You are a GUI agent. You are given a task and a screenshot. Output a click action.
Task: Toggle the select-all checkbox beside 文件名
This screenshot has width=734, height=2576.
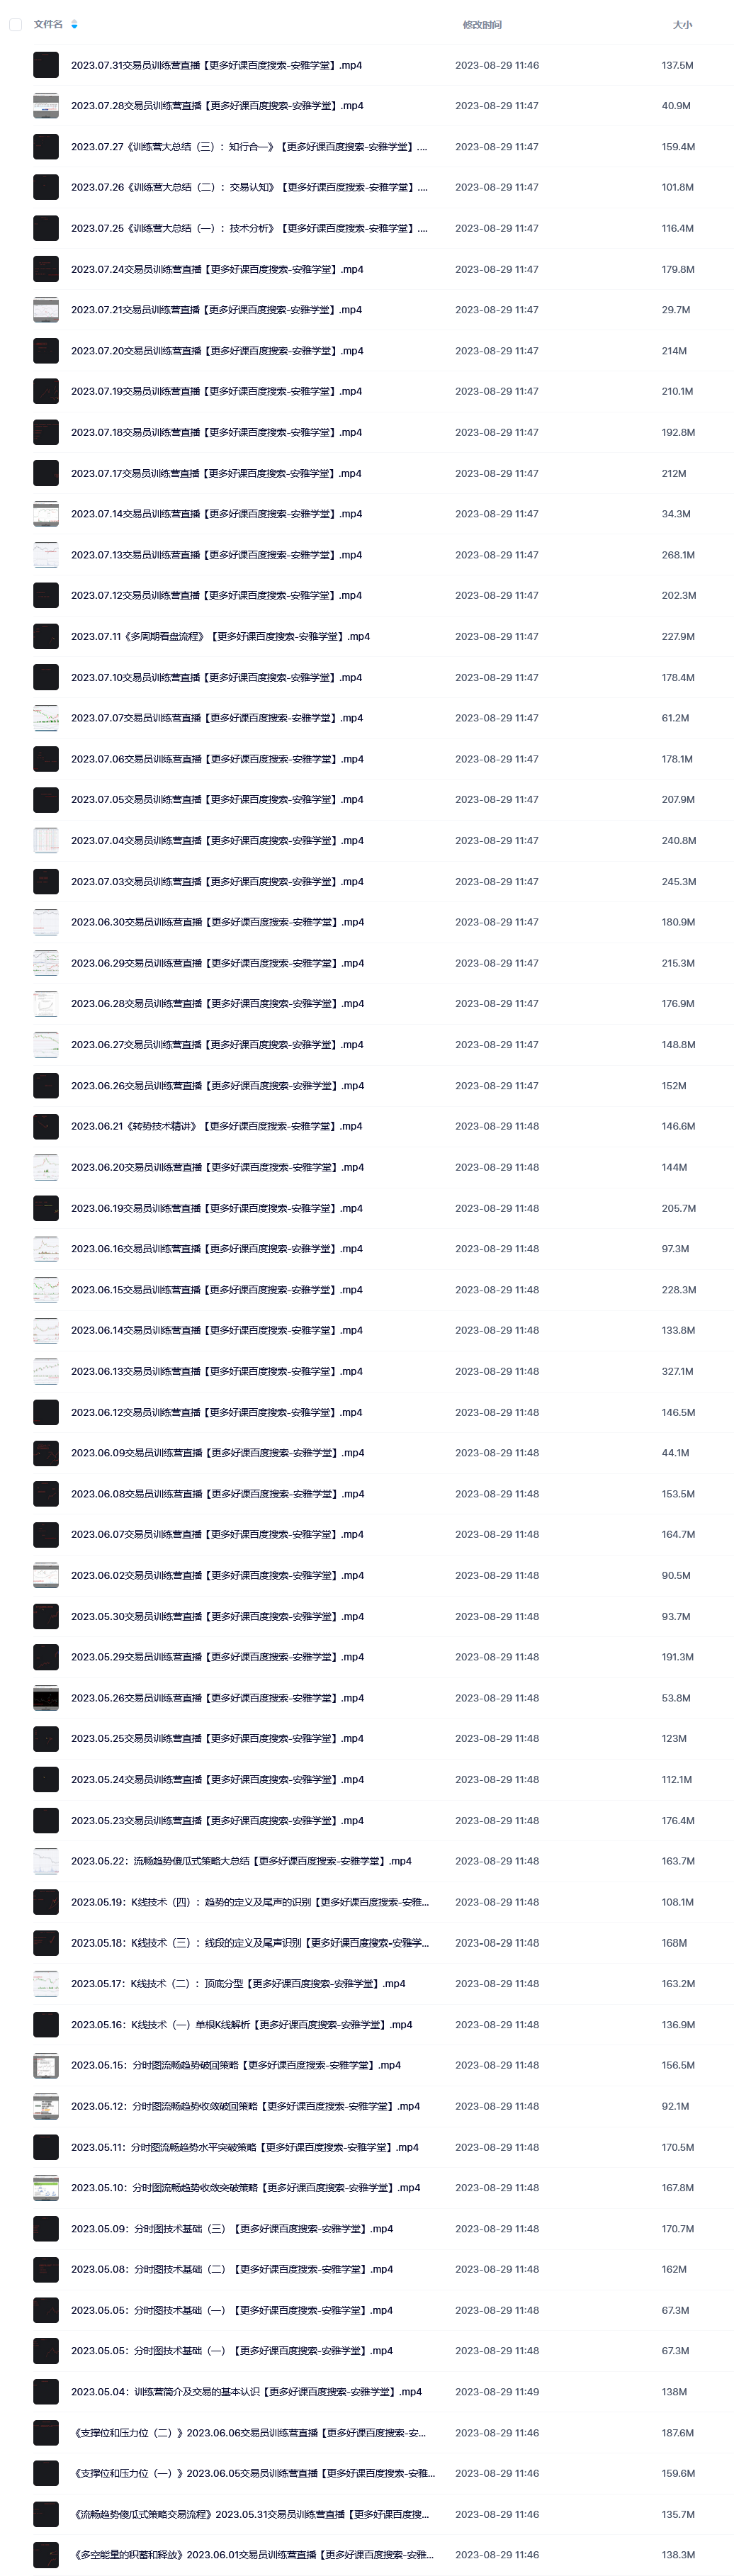click(15, 25)
